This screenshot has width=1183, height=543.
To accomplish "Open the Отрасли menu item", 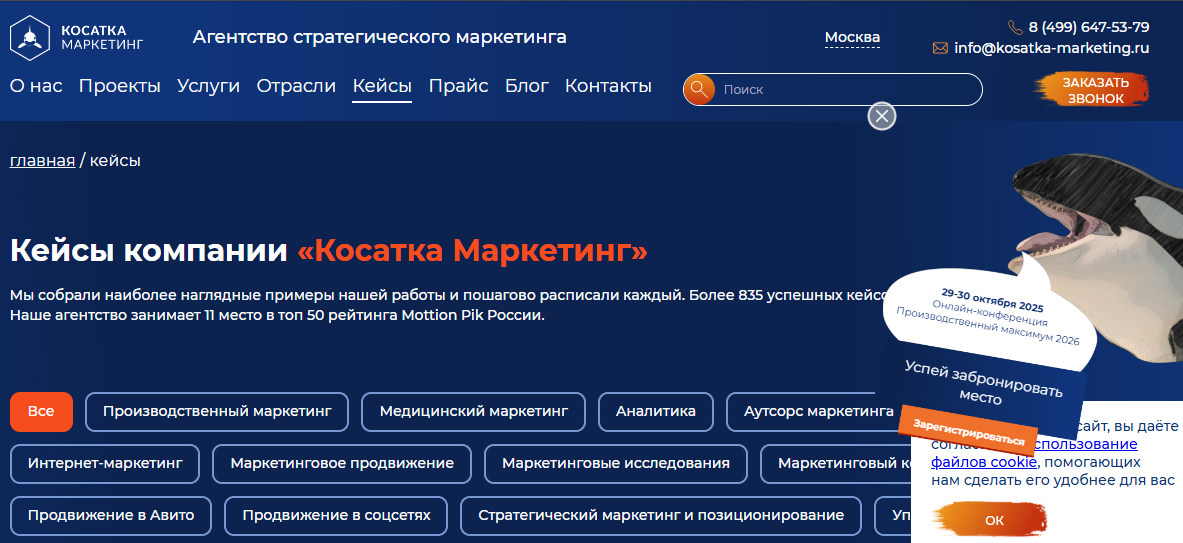I will (x=296, y=86).
